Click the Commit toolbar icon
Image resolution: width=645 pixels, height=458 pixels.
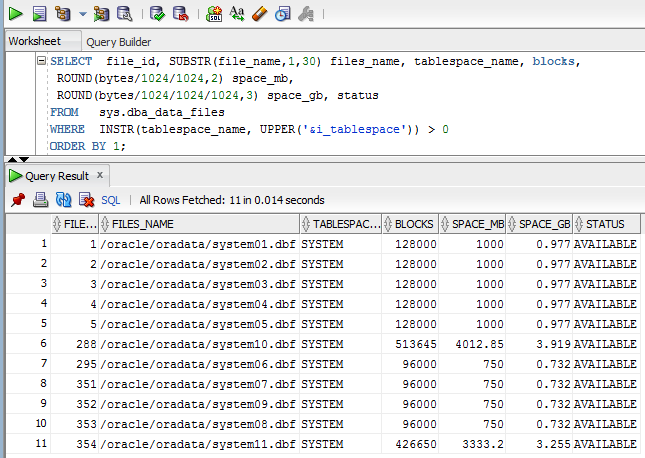pyautogui.click(x=157, y=14)
